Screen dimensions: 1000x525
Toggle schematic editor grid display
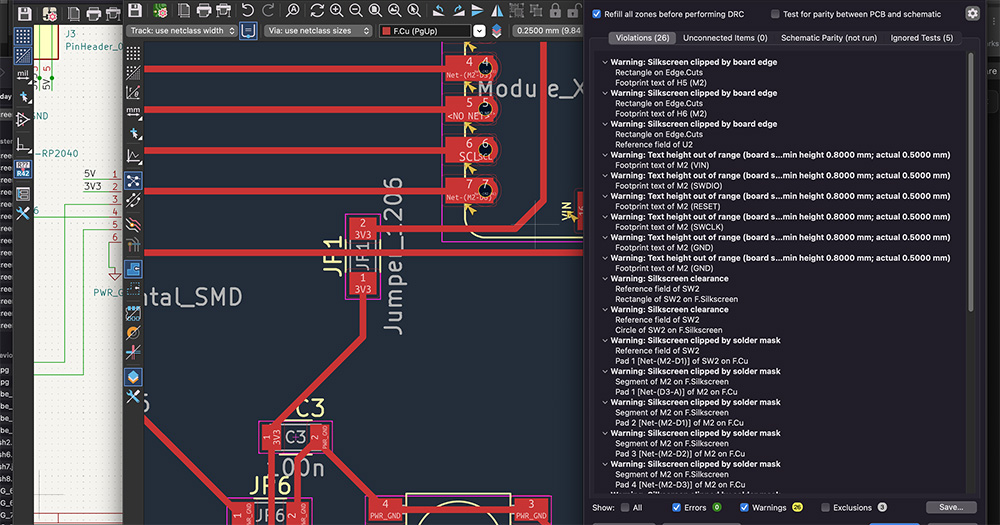23,36
